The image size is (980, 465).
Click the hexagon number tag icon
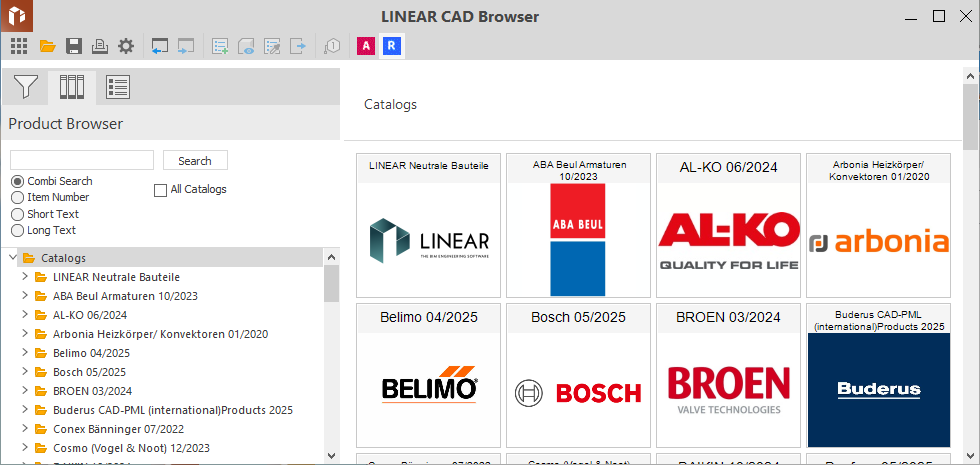point(332,46)
